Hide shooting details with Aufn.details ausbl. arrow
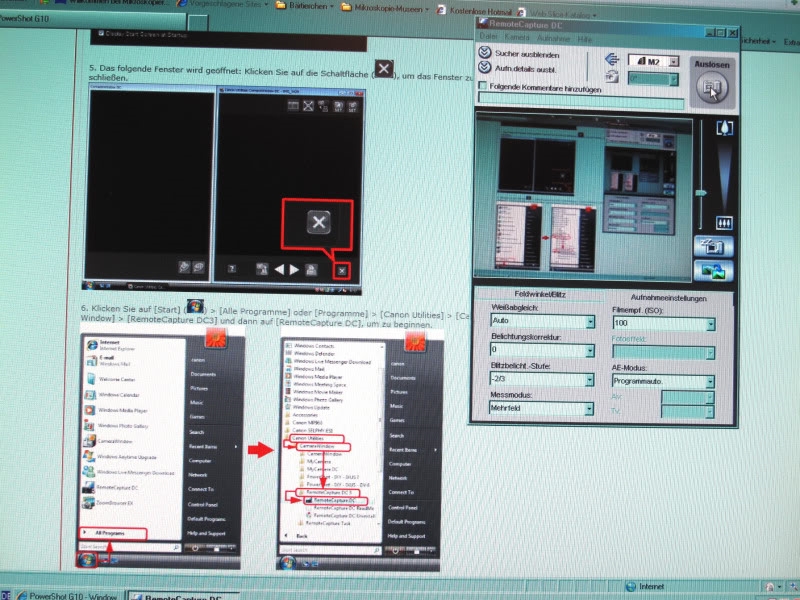Screen dimensions: 800x600 coord(485,68)
